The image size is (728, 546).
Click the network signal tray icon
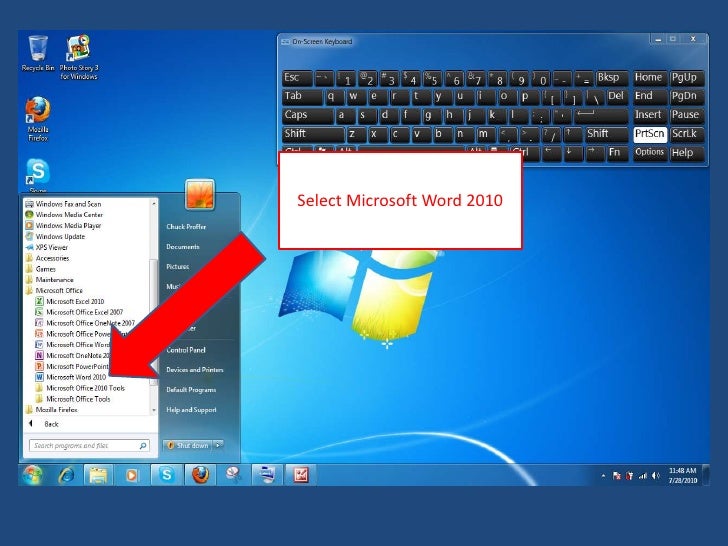643,475
